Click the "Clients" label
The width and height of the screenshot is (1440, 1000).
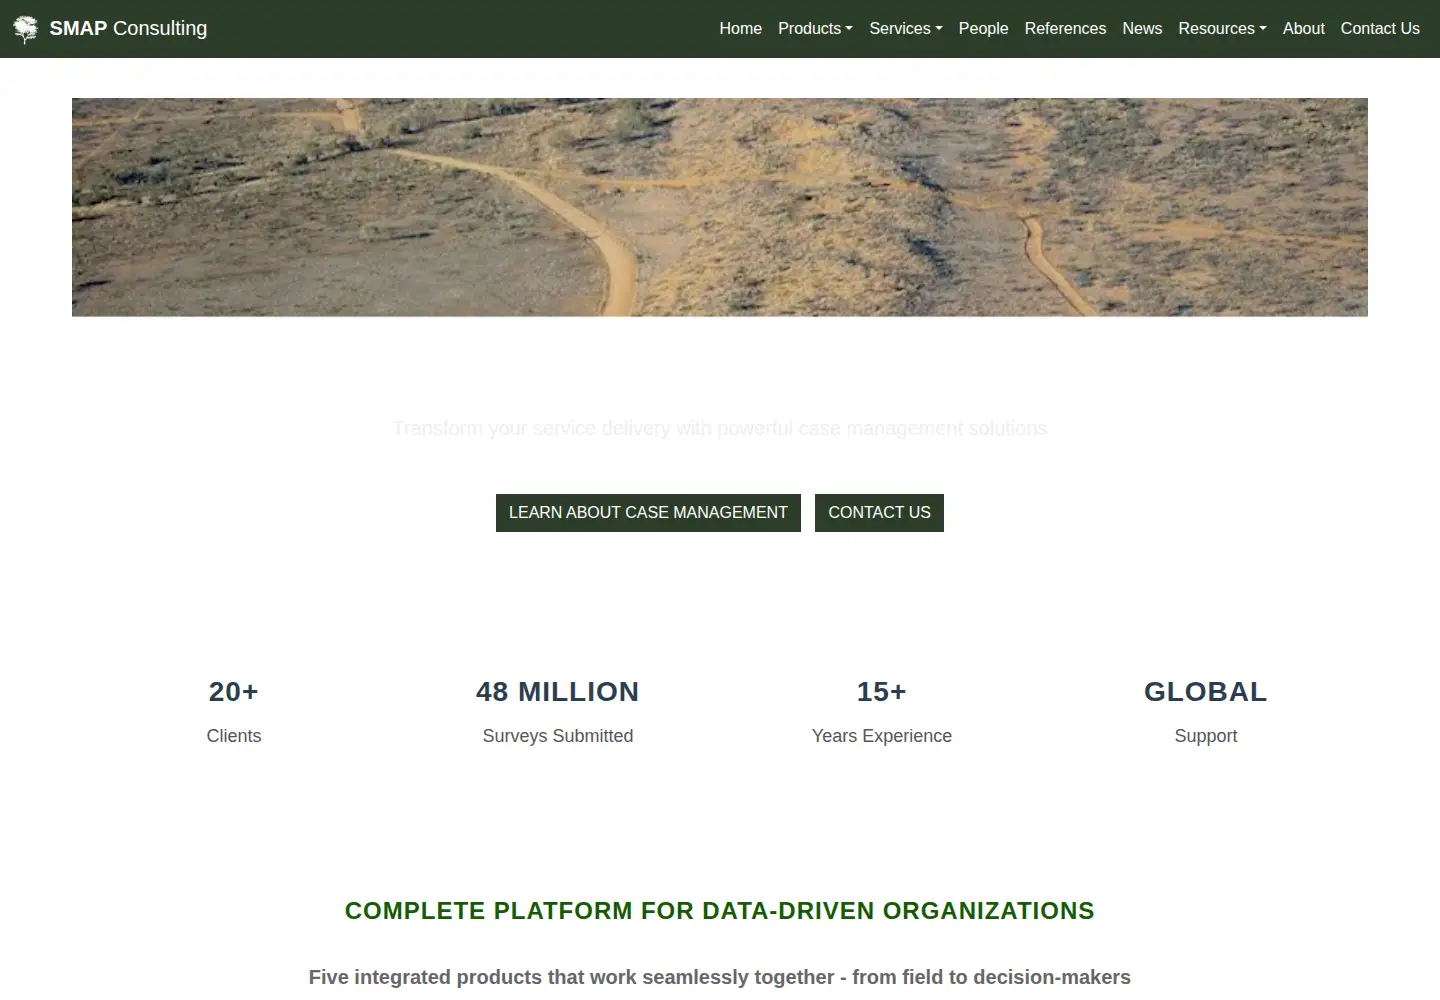pyautogui.click(x=234, y=736)
